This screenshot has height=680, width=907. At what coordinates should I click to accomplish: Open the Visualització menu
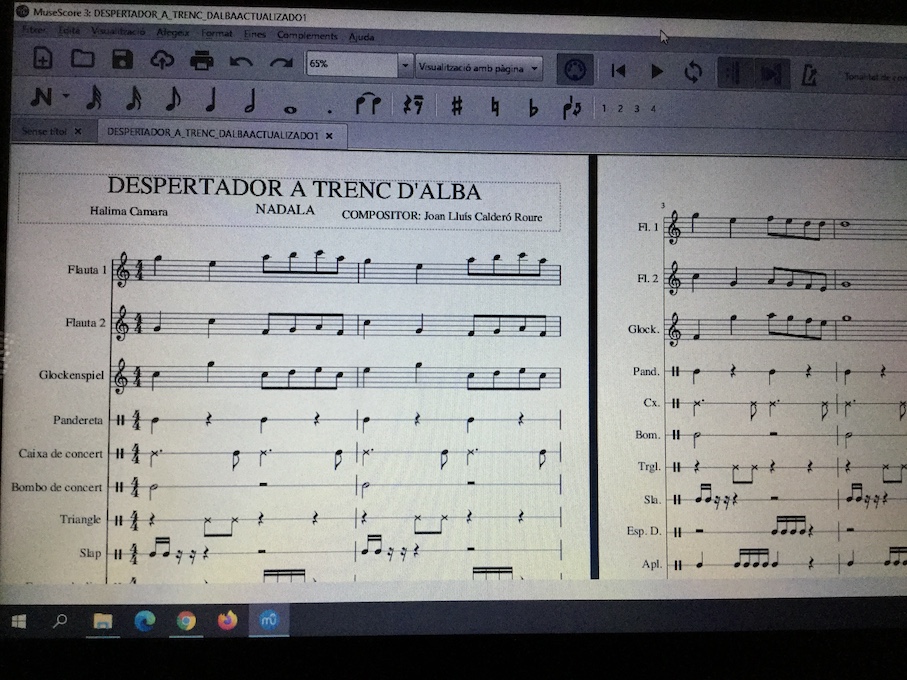click(x=119, y=31)
